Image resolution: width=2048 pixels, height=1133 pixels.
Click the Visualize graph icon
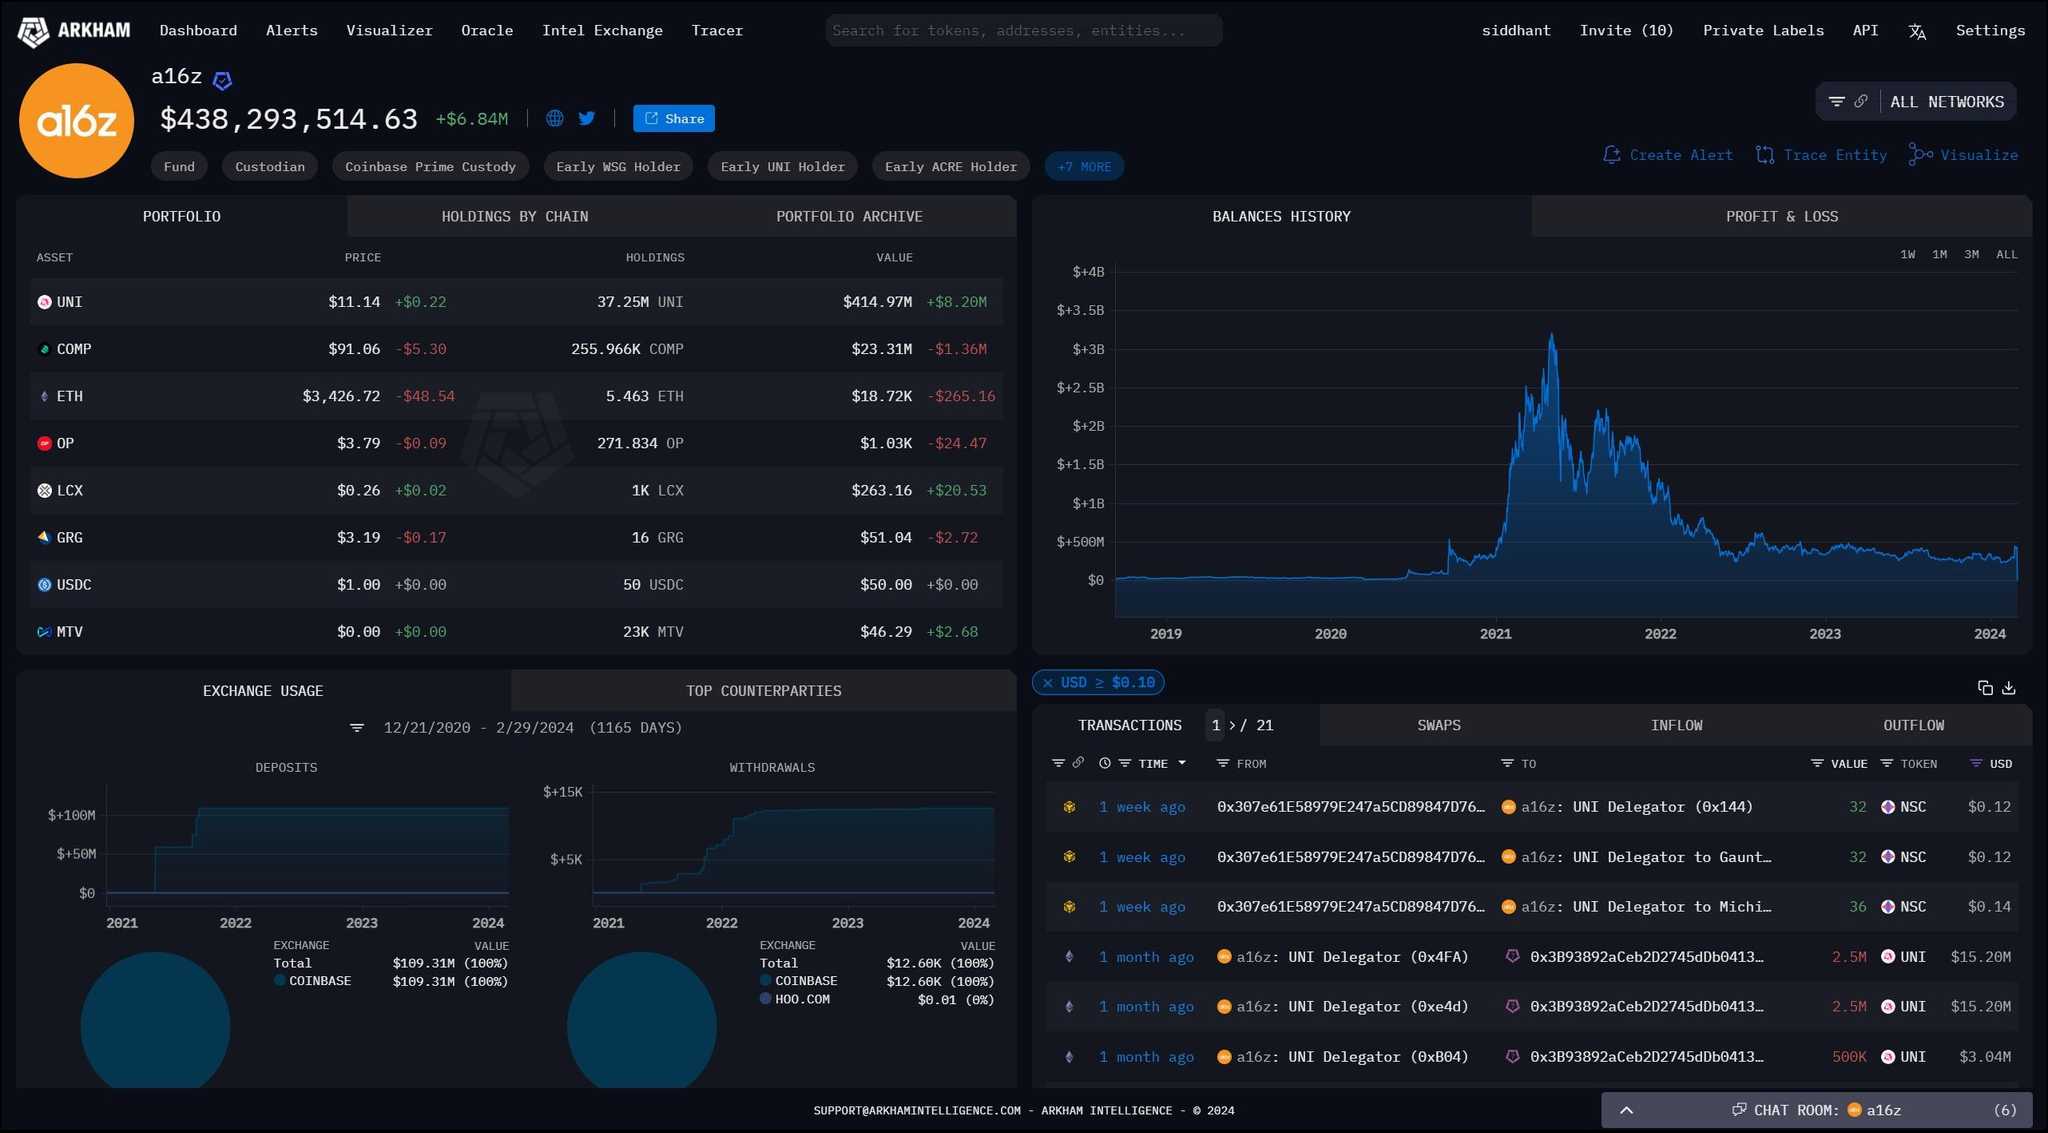1920,155
